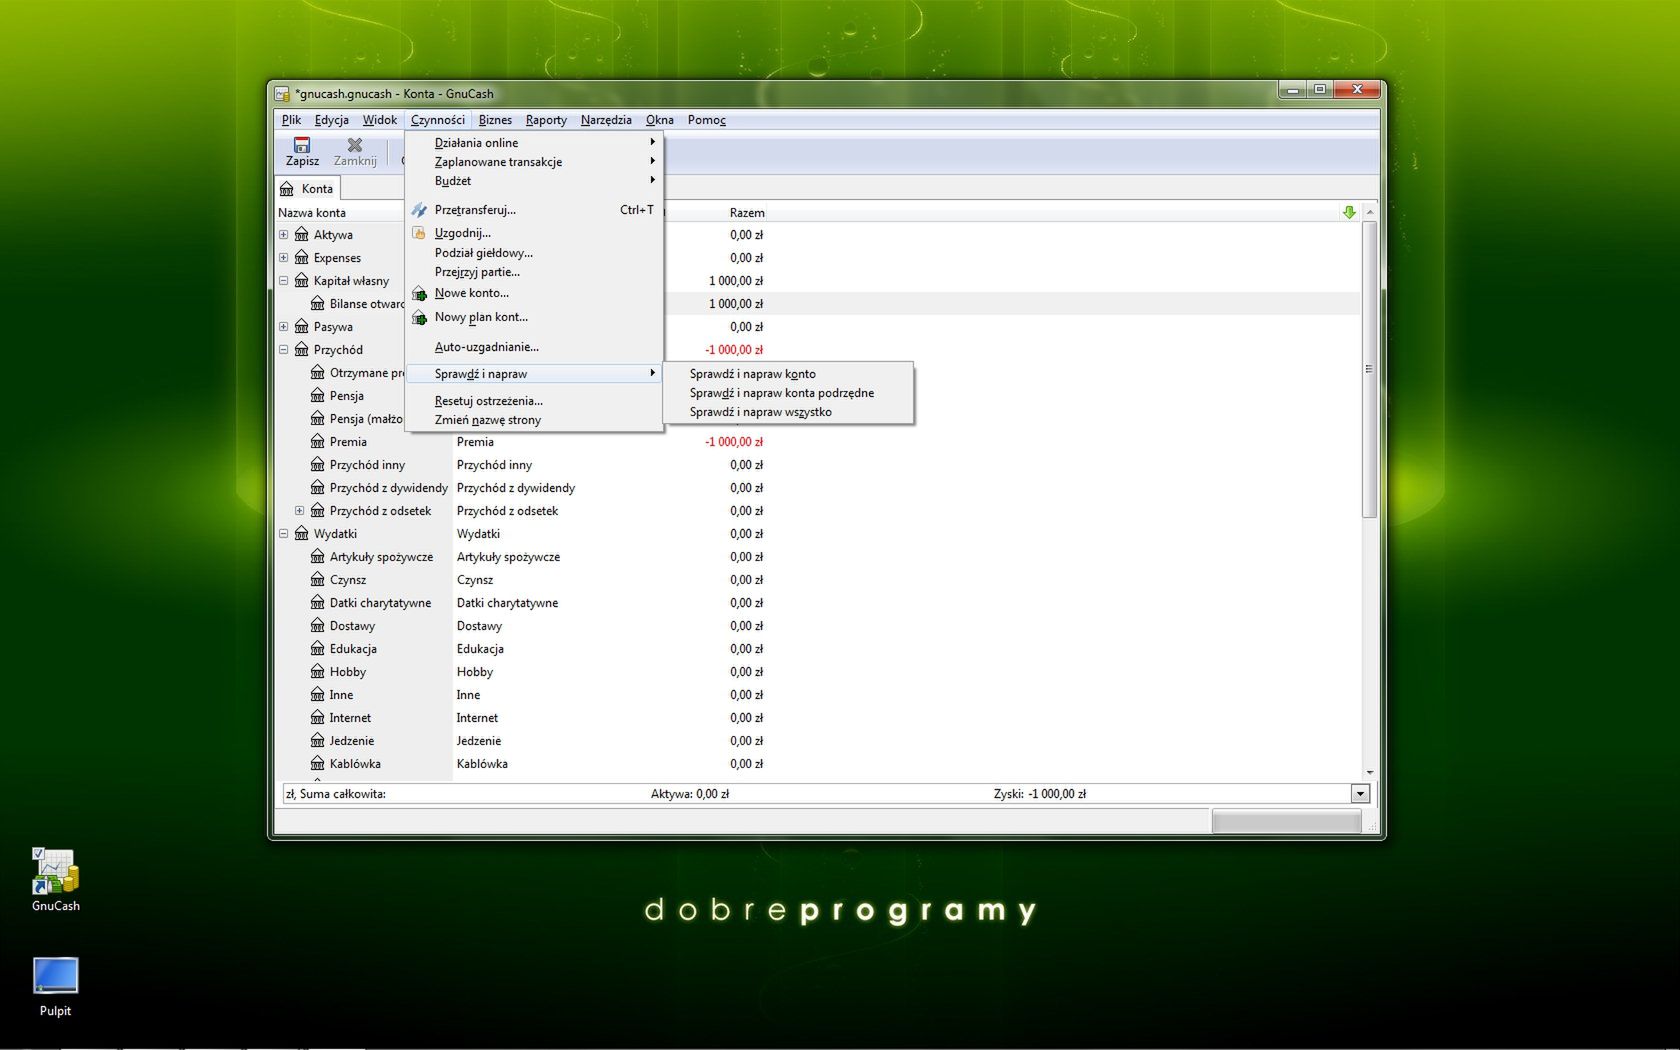Click Resetuj ostrzeżenia menu entry
1680x1050 pixels.
click(x=534, y=401)
